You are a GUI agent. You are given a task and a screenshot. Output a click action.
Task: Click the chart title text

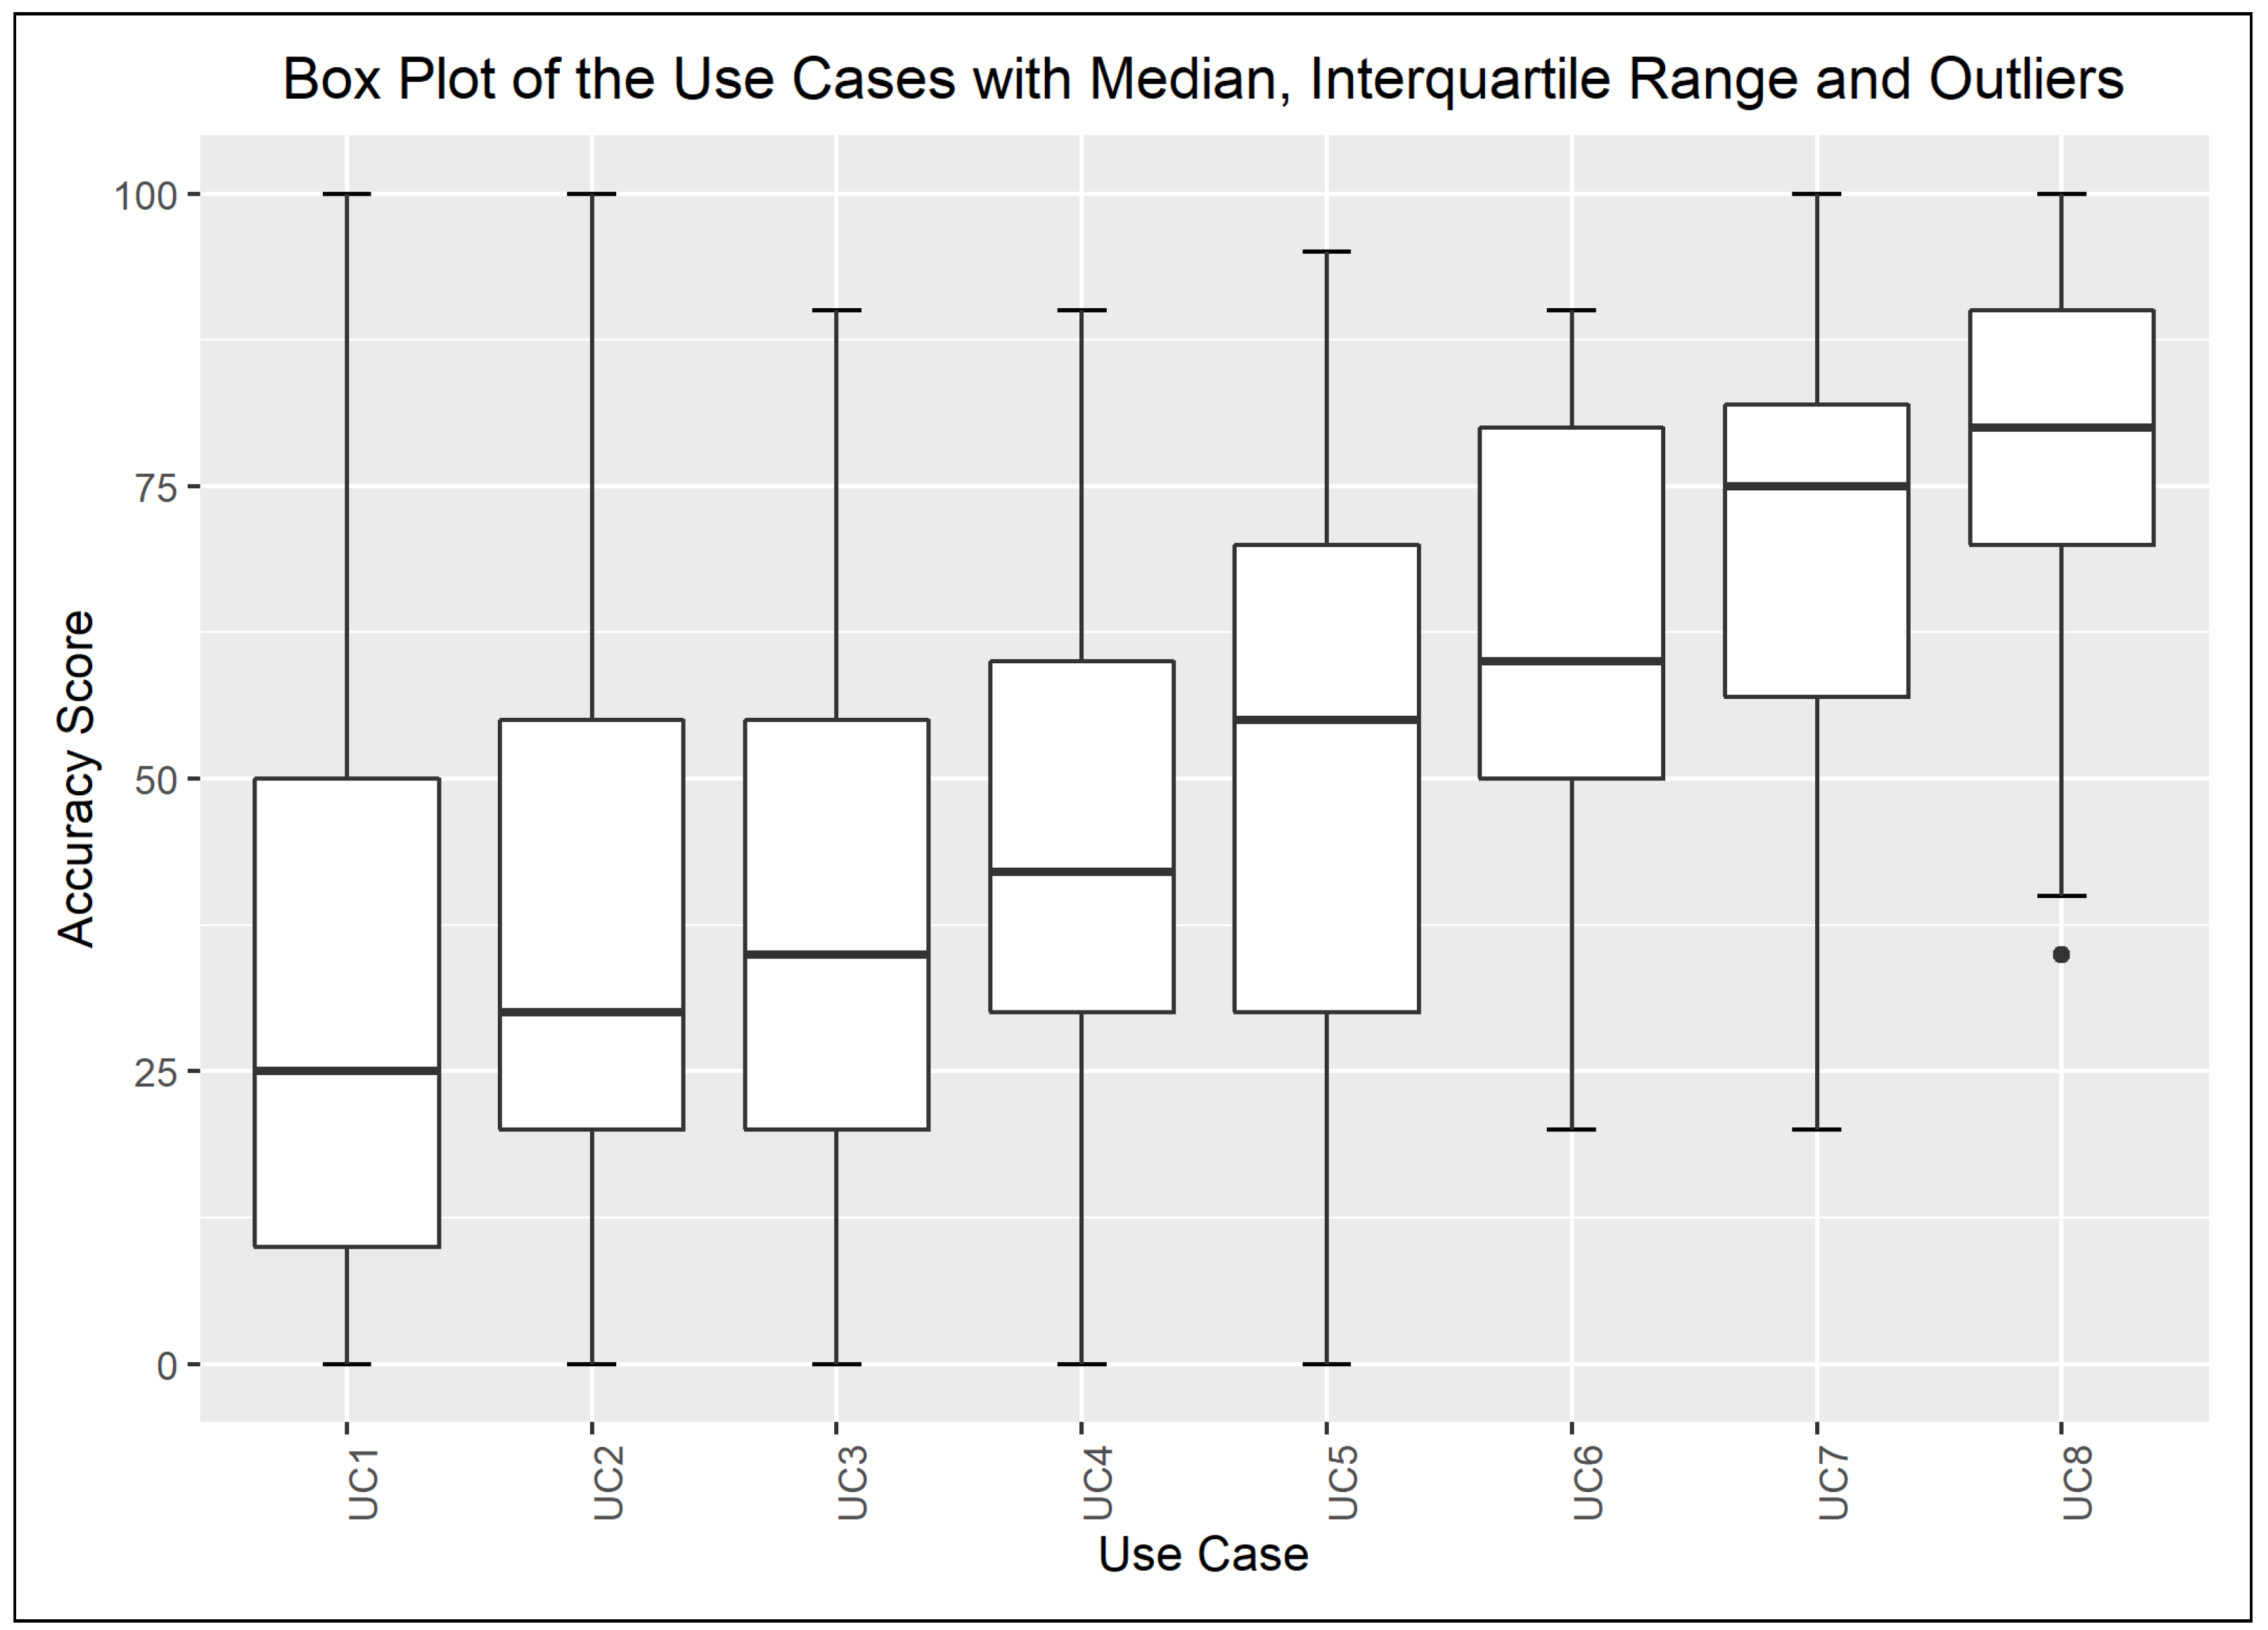(x=1203, y=79)
